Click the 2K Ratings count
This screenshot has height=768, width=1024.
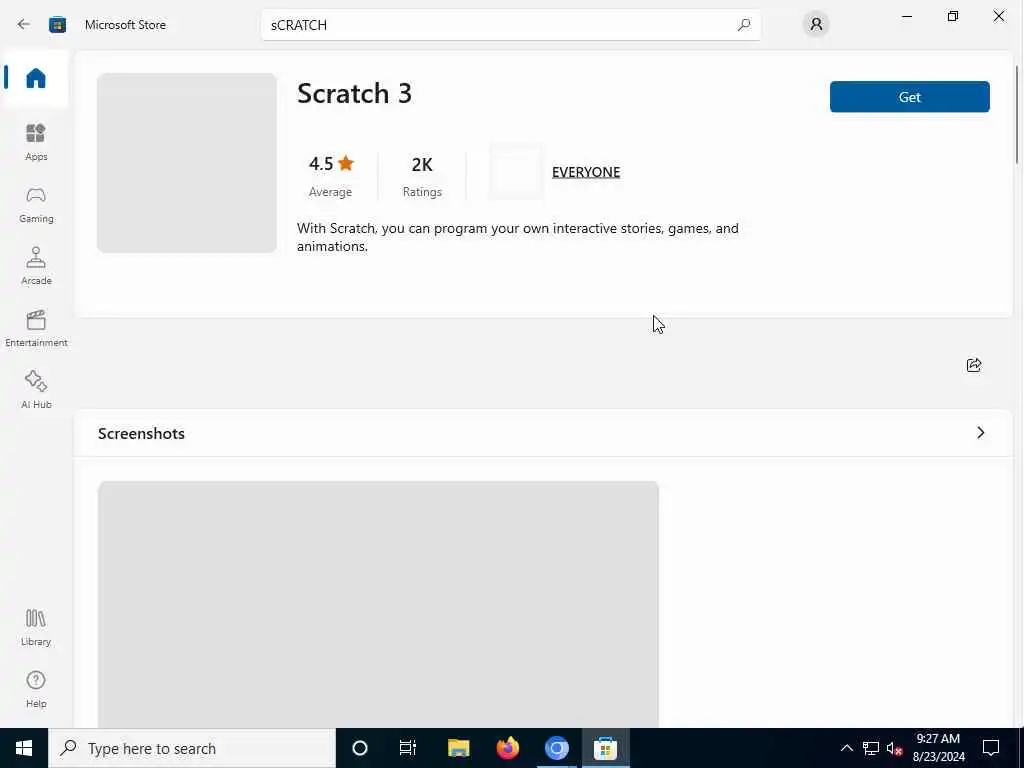pos(422,175)
